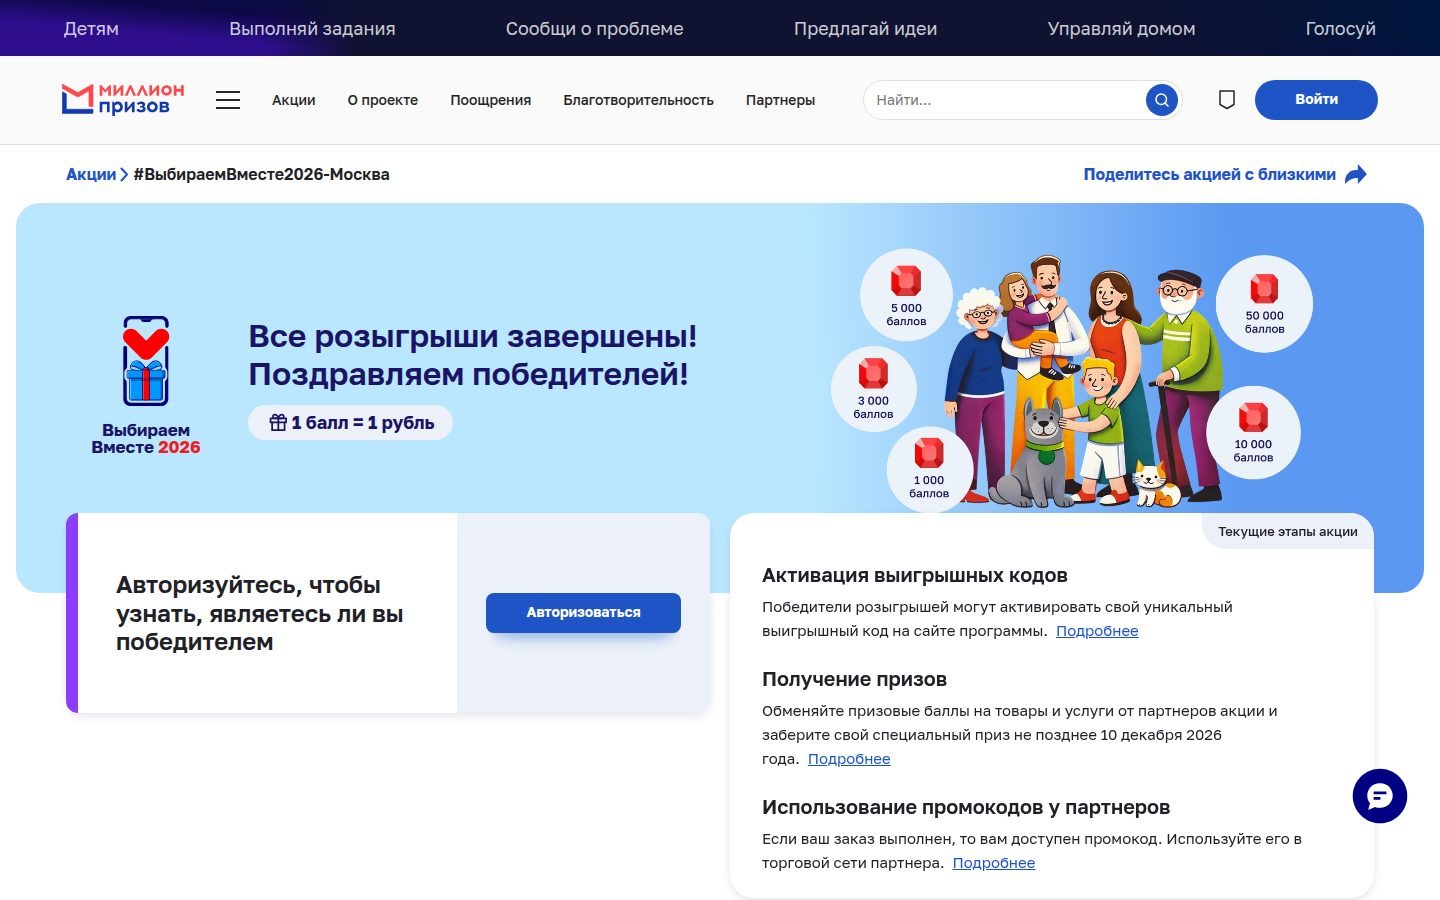This screenshot has width=1440, height=900.
Task: Open Партнеры navigation item
Action: 781,100
